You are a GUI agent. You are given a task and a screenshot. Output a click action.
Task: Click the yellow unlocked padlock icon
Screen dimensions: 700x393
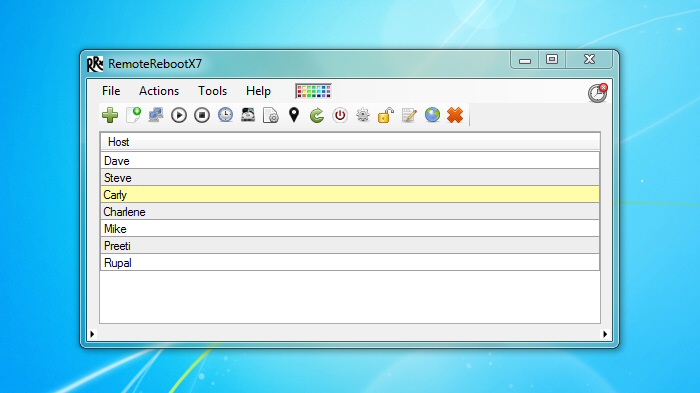coord(386,115)
